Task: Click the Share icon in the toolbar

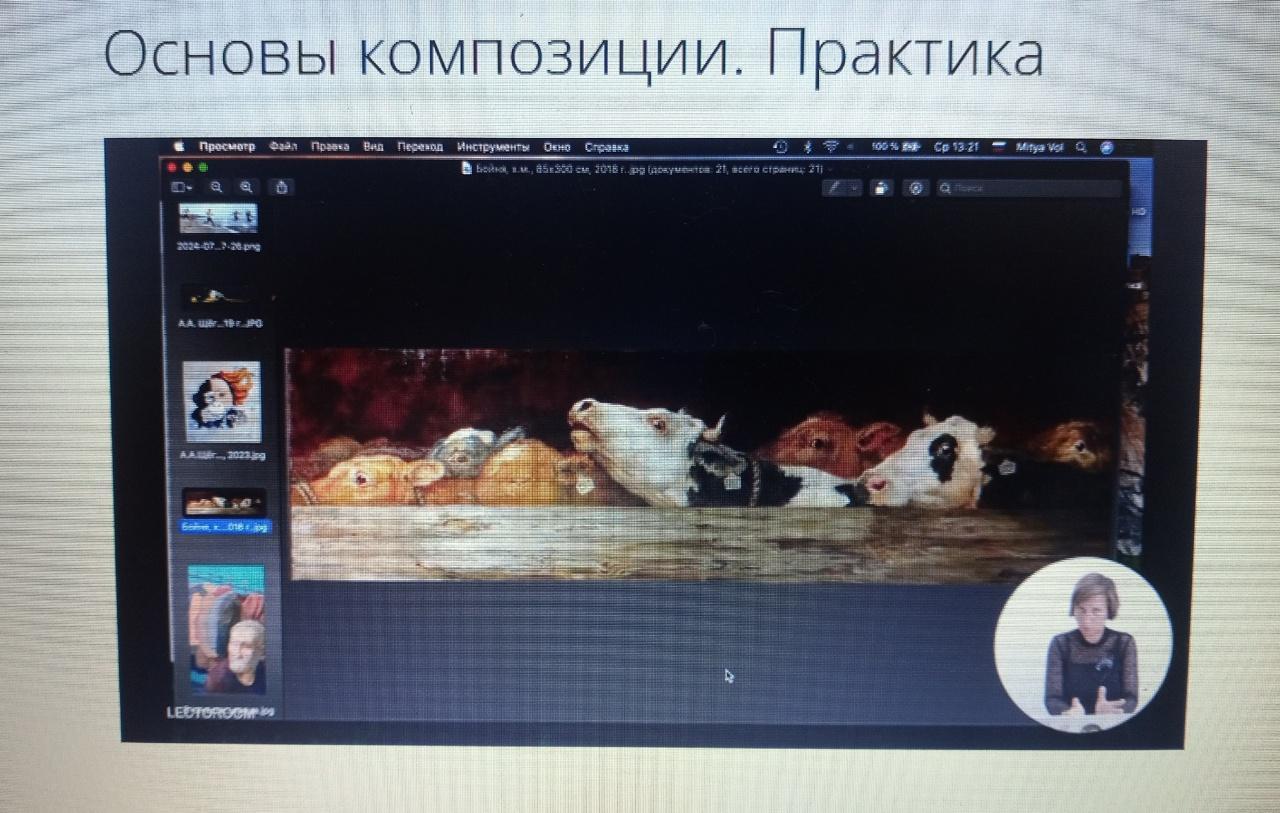Action: coord(282,187)
